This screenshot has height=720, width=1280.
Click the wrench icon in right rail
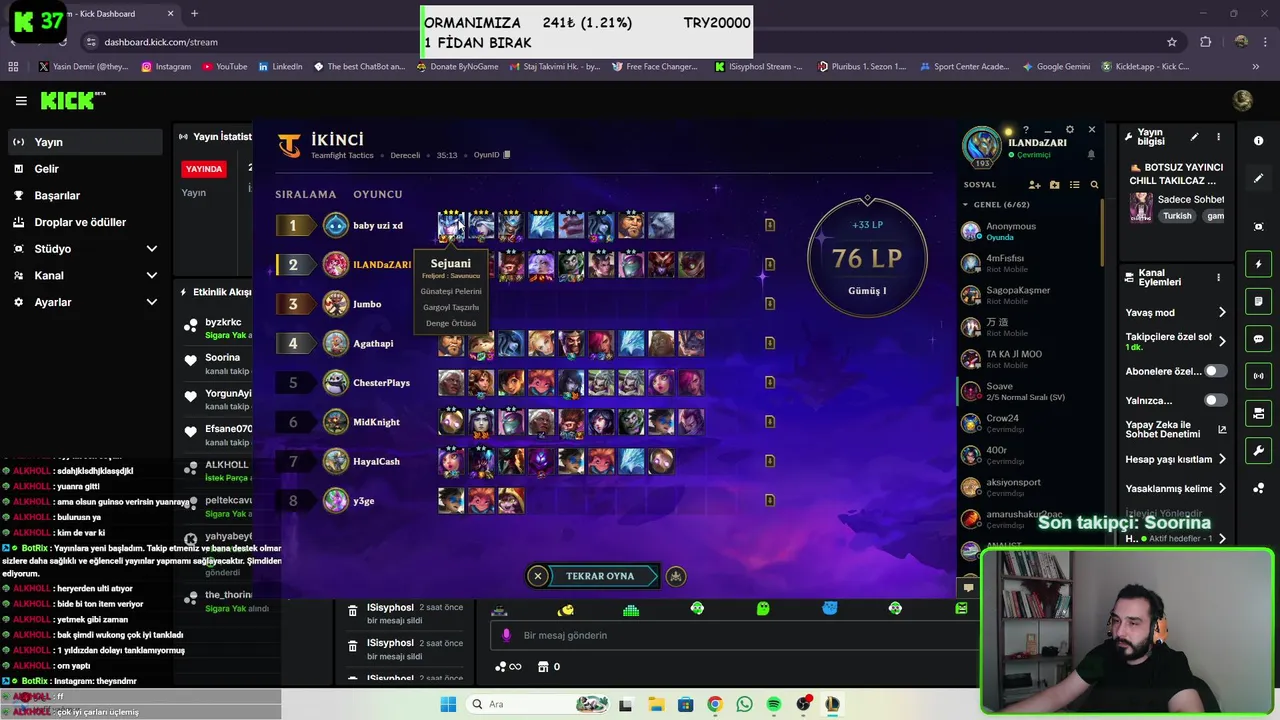[x=1259, y=451]
